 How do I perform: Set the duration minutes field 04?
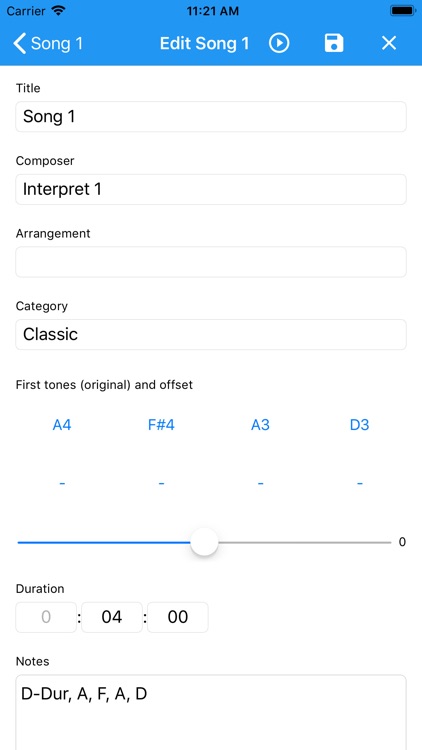click(x=112, y=617)
